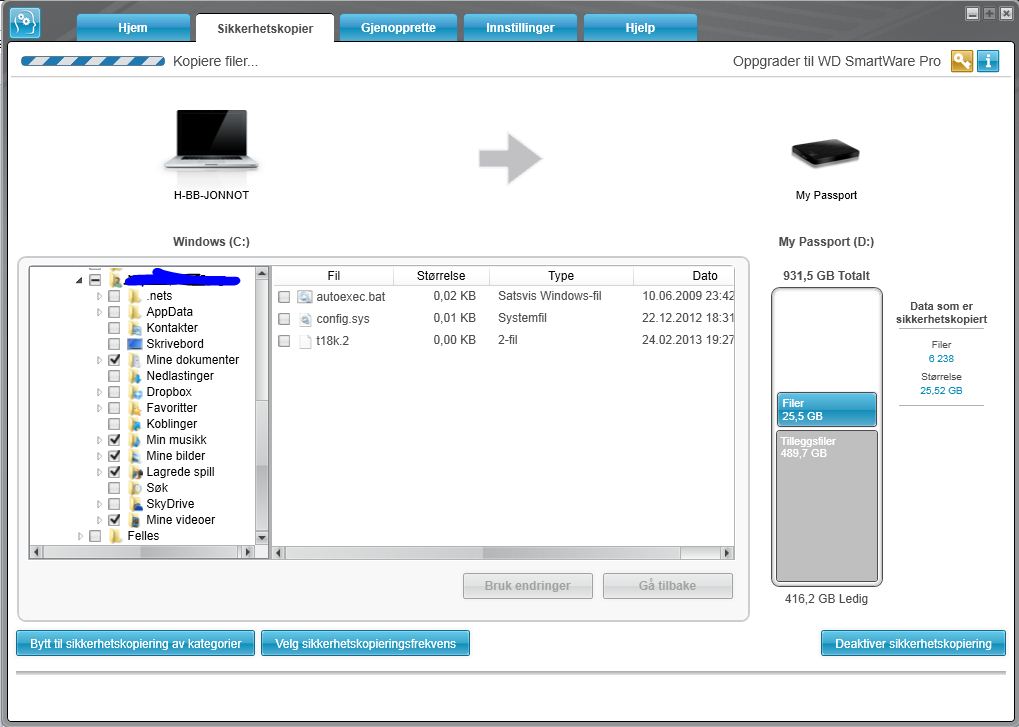Open the Hjem tab
The height and width of the screenshot is (727, 1019).
pos(133,28)
